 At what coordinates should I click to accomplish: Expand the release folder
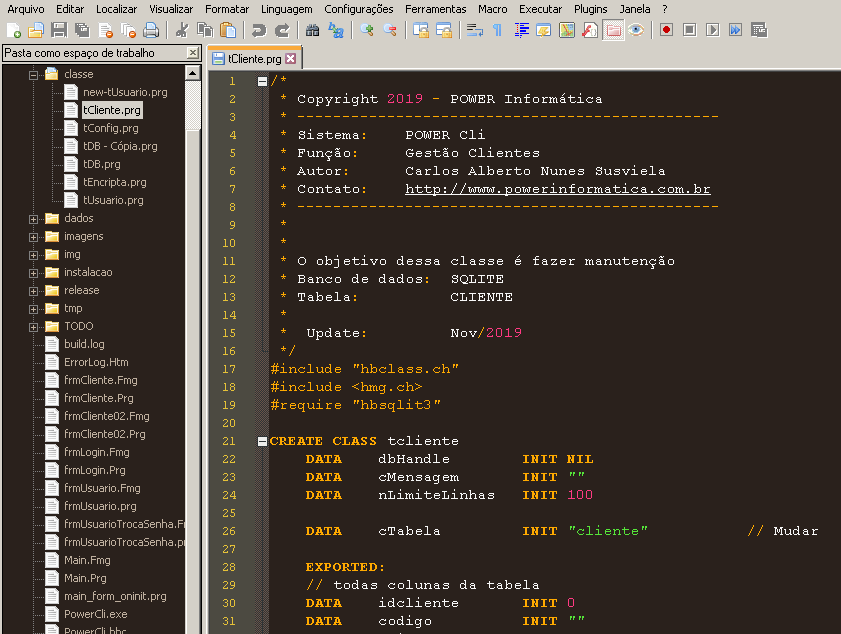point(33,291)
